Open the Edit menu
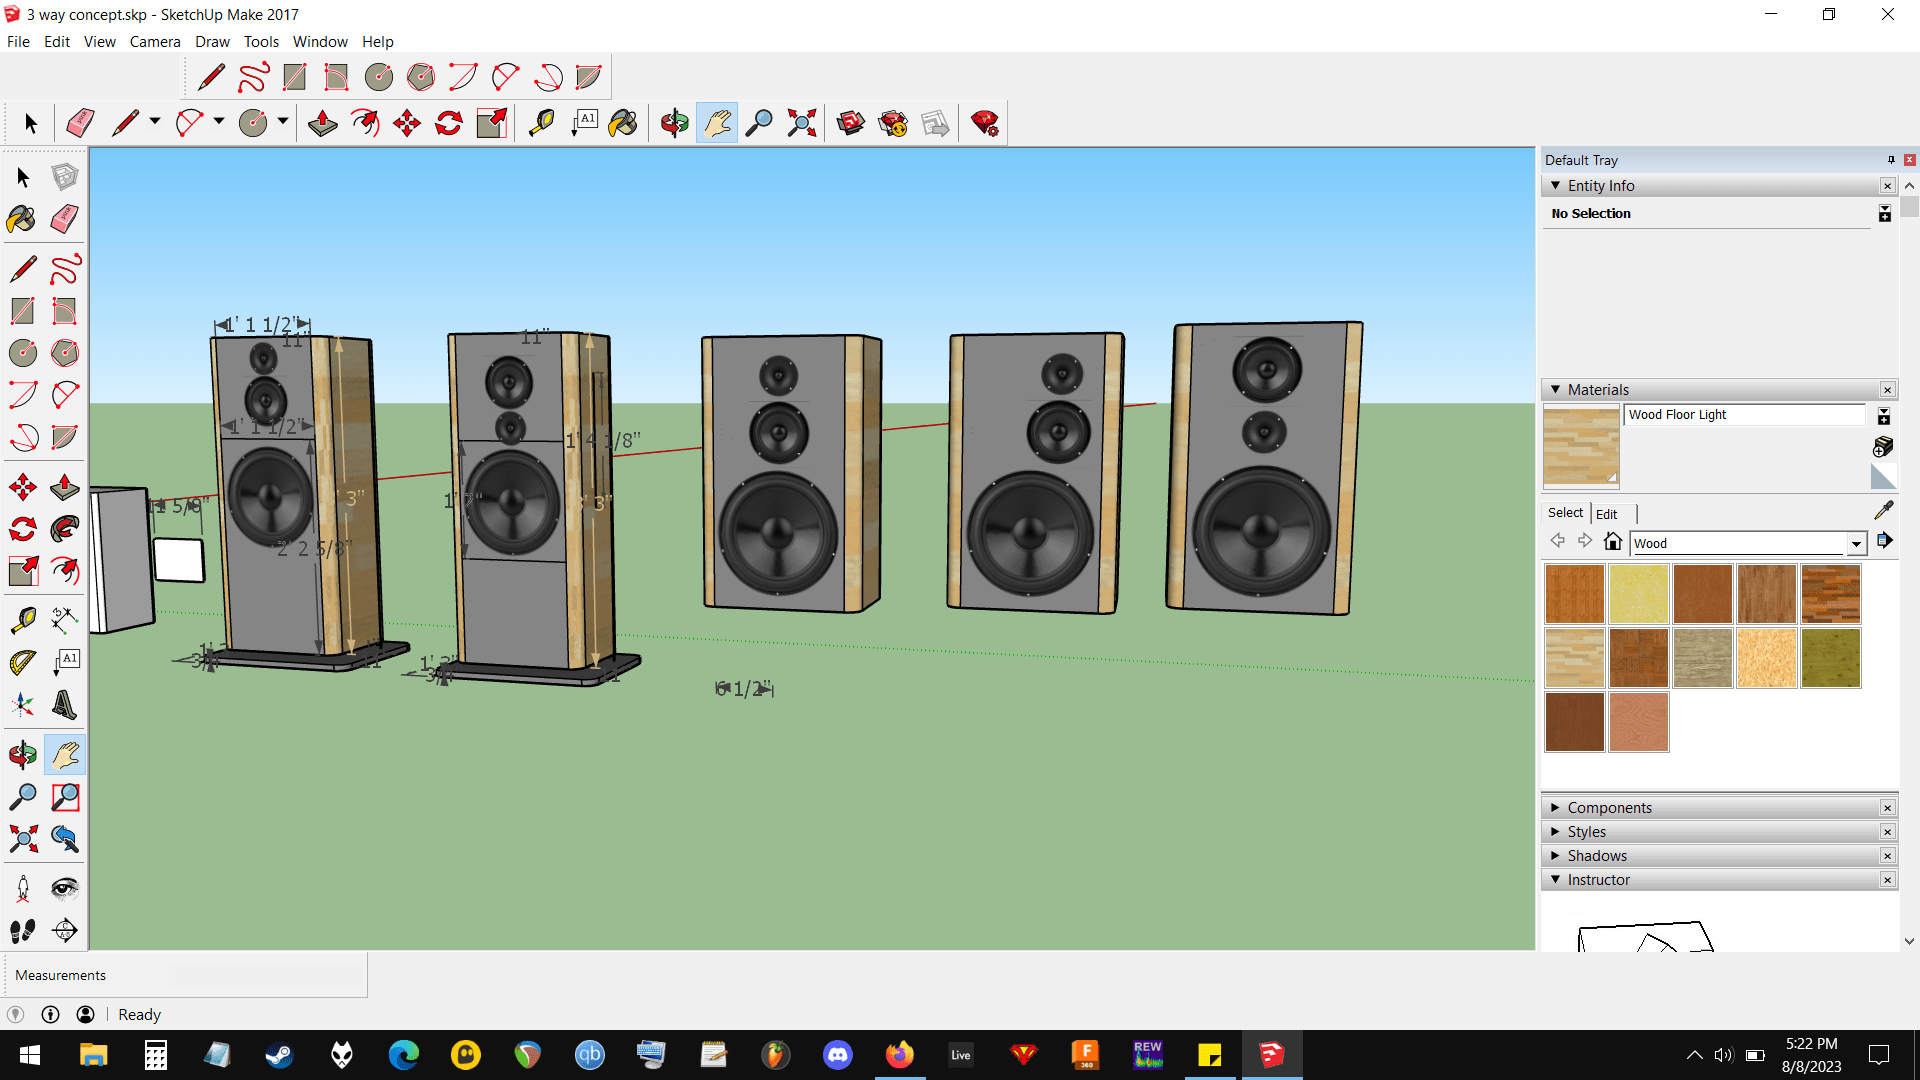1920x1080 pixels. pyautogui.click(x=57, y=42)
